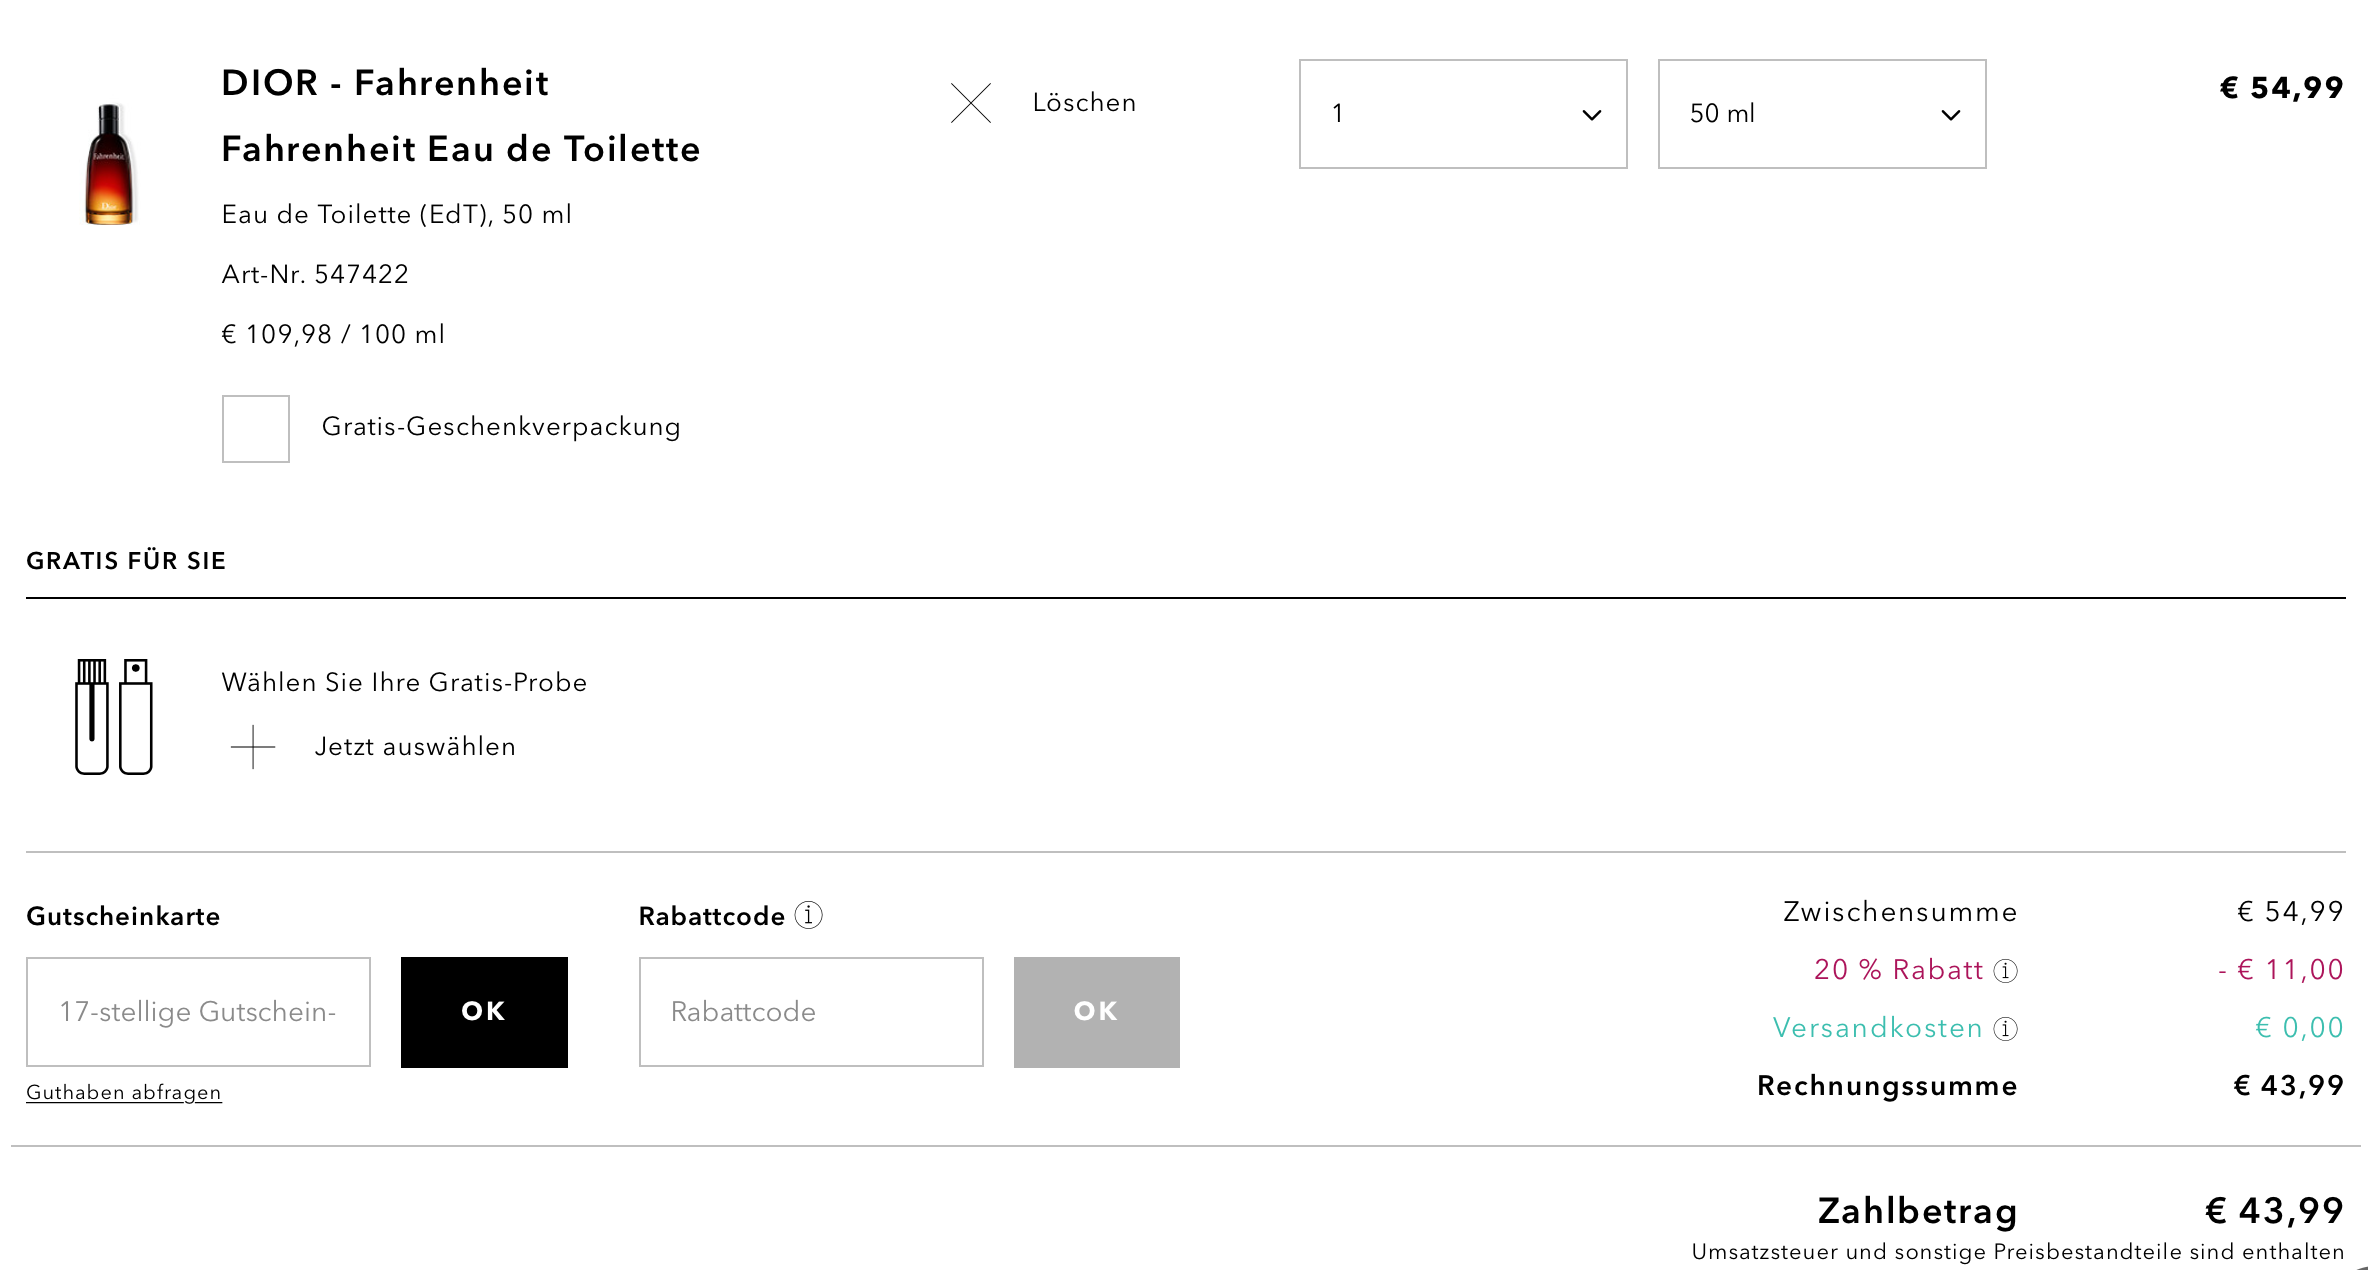2368x1270 pixels.
Task: Click the black OK button for Gutscheinkarte
Action: coord(484,1012)
